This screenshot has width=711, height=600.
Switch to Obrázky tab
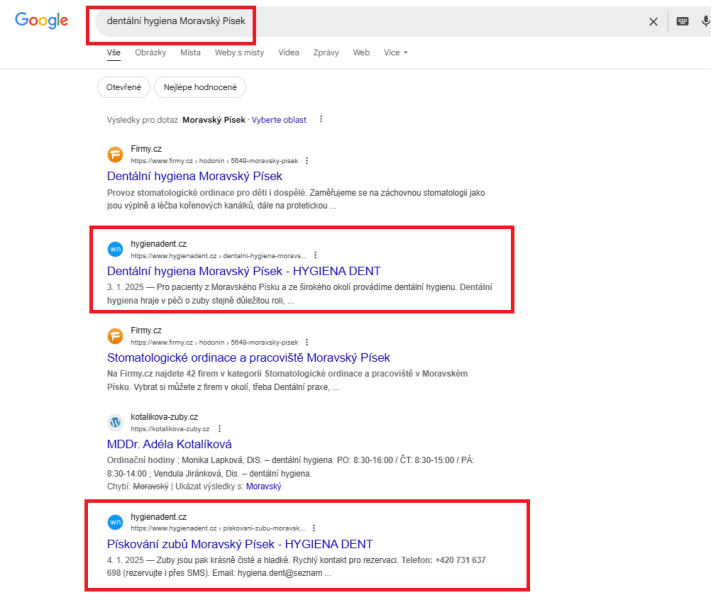click(x=150, y=53)
